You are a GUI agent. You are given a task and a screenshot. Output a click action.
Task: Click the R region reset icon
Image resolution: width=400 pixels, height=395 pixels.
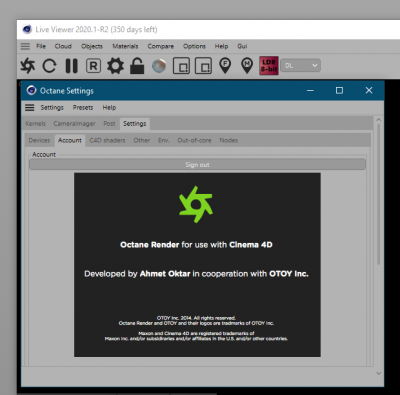(93, 66)
